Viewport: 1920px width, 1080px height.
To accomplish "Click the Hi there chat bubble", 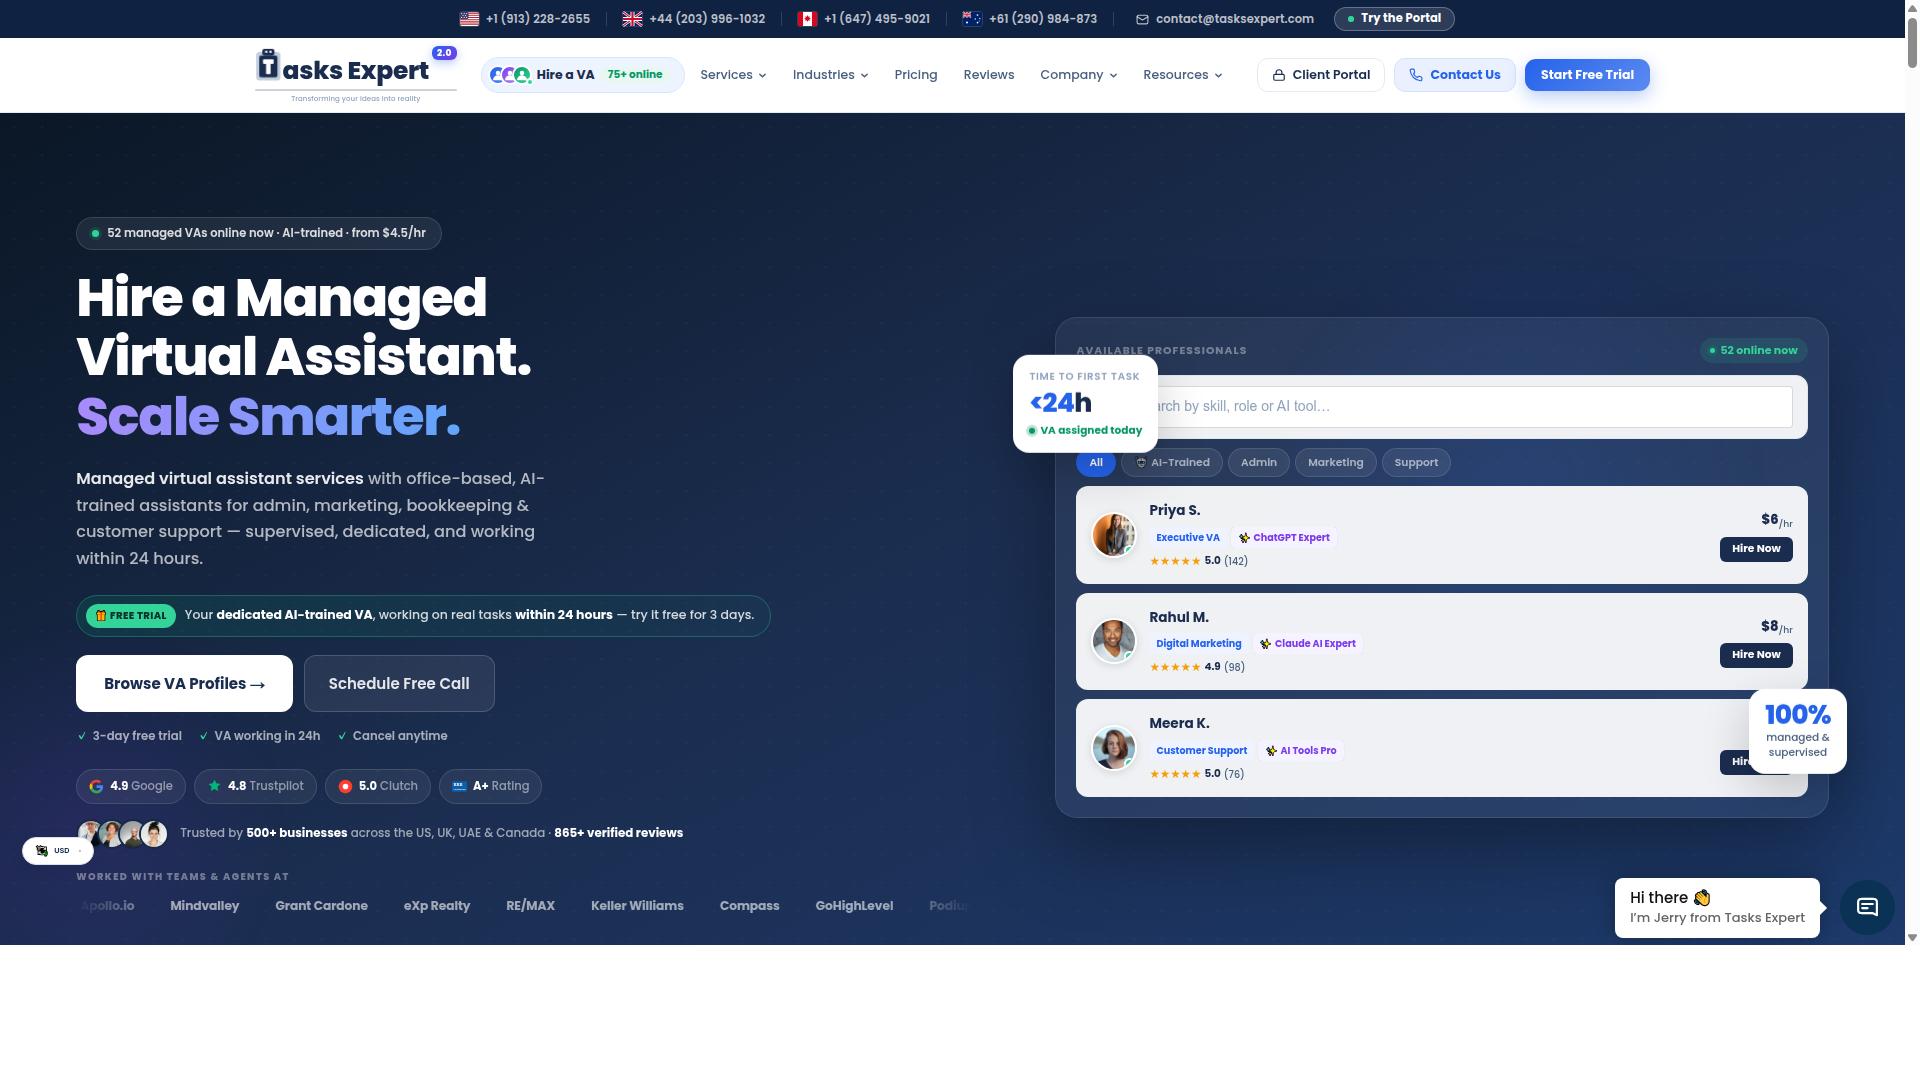I will (x=1717, y=908).
